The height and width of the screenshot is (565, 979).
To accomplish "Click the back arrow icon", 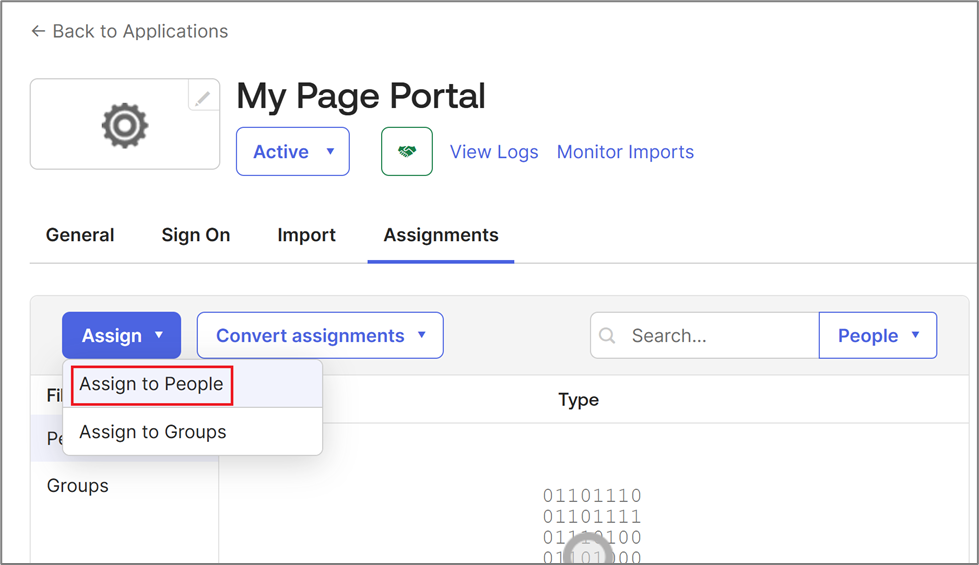I will (x=38, y=31).
